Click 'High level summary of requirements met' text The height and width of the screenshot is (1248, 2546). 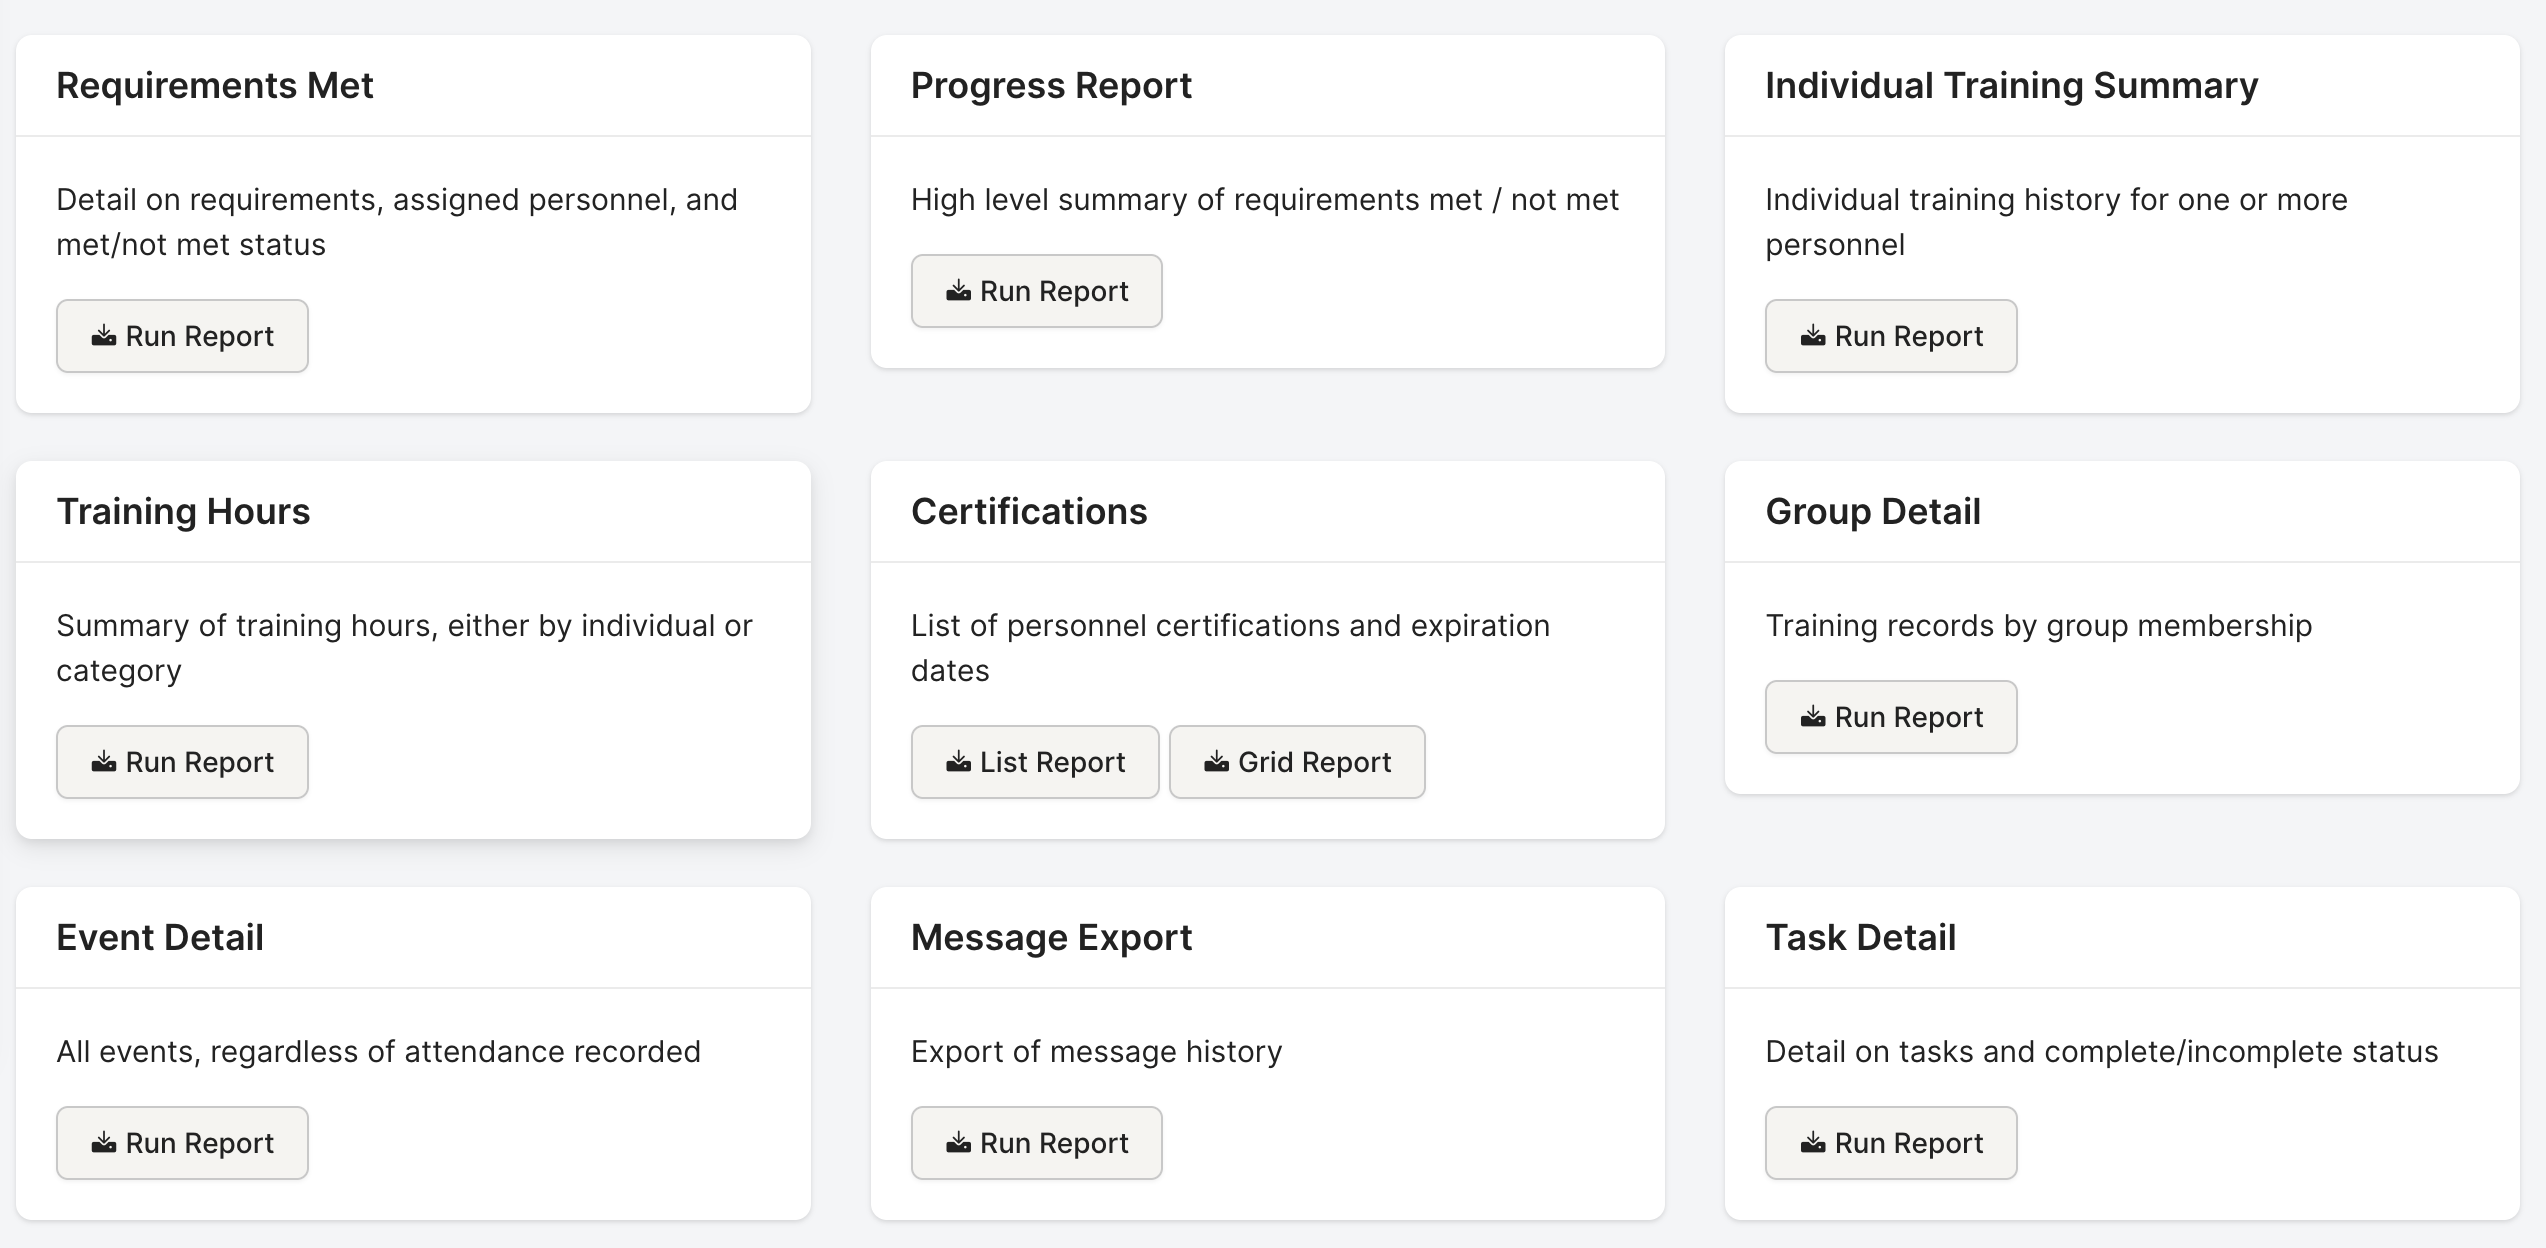1265,200
